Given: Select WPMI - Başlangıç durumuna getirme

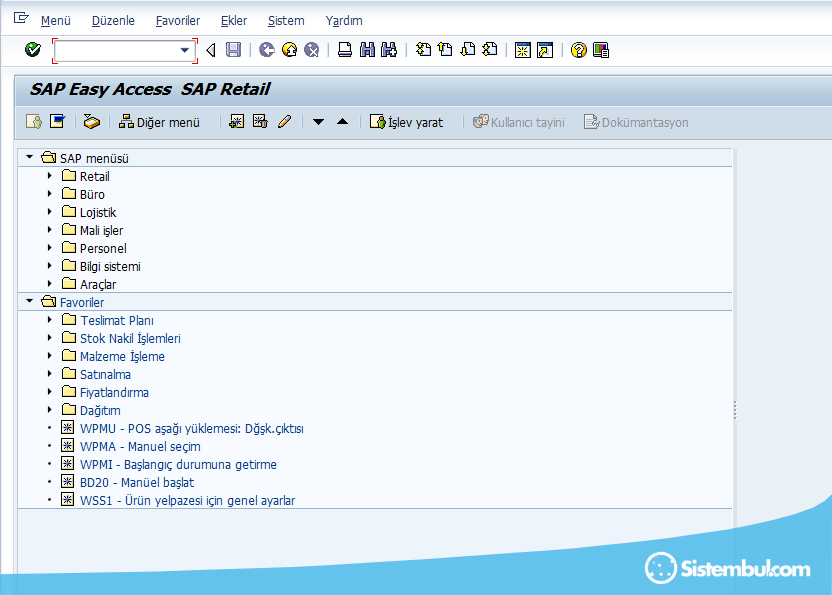Looking at the screenshot, I should [178, 464].
